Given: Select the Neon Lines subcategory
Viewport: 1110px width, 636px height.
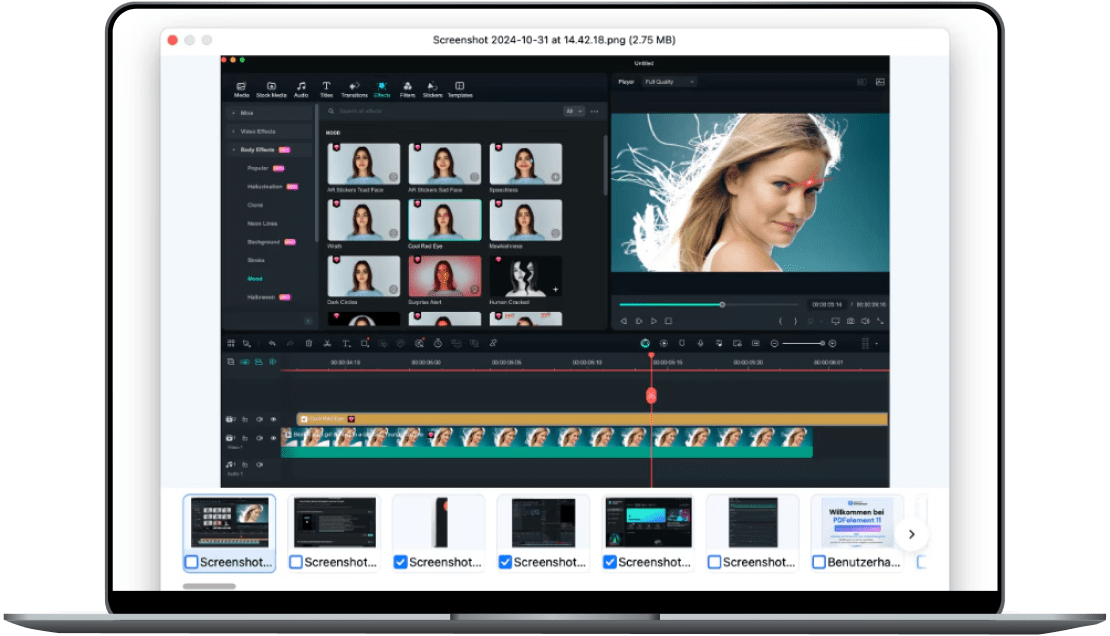Looking at the screenshot, I should coord(262,223).
